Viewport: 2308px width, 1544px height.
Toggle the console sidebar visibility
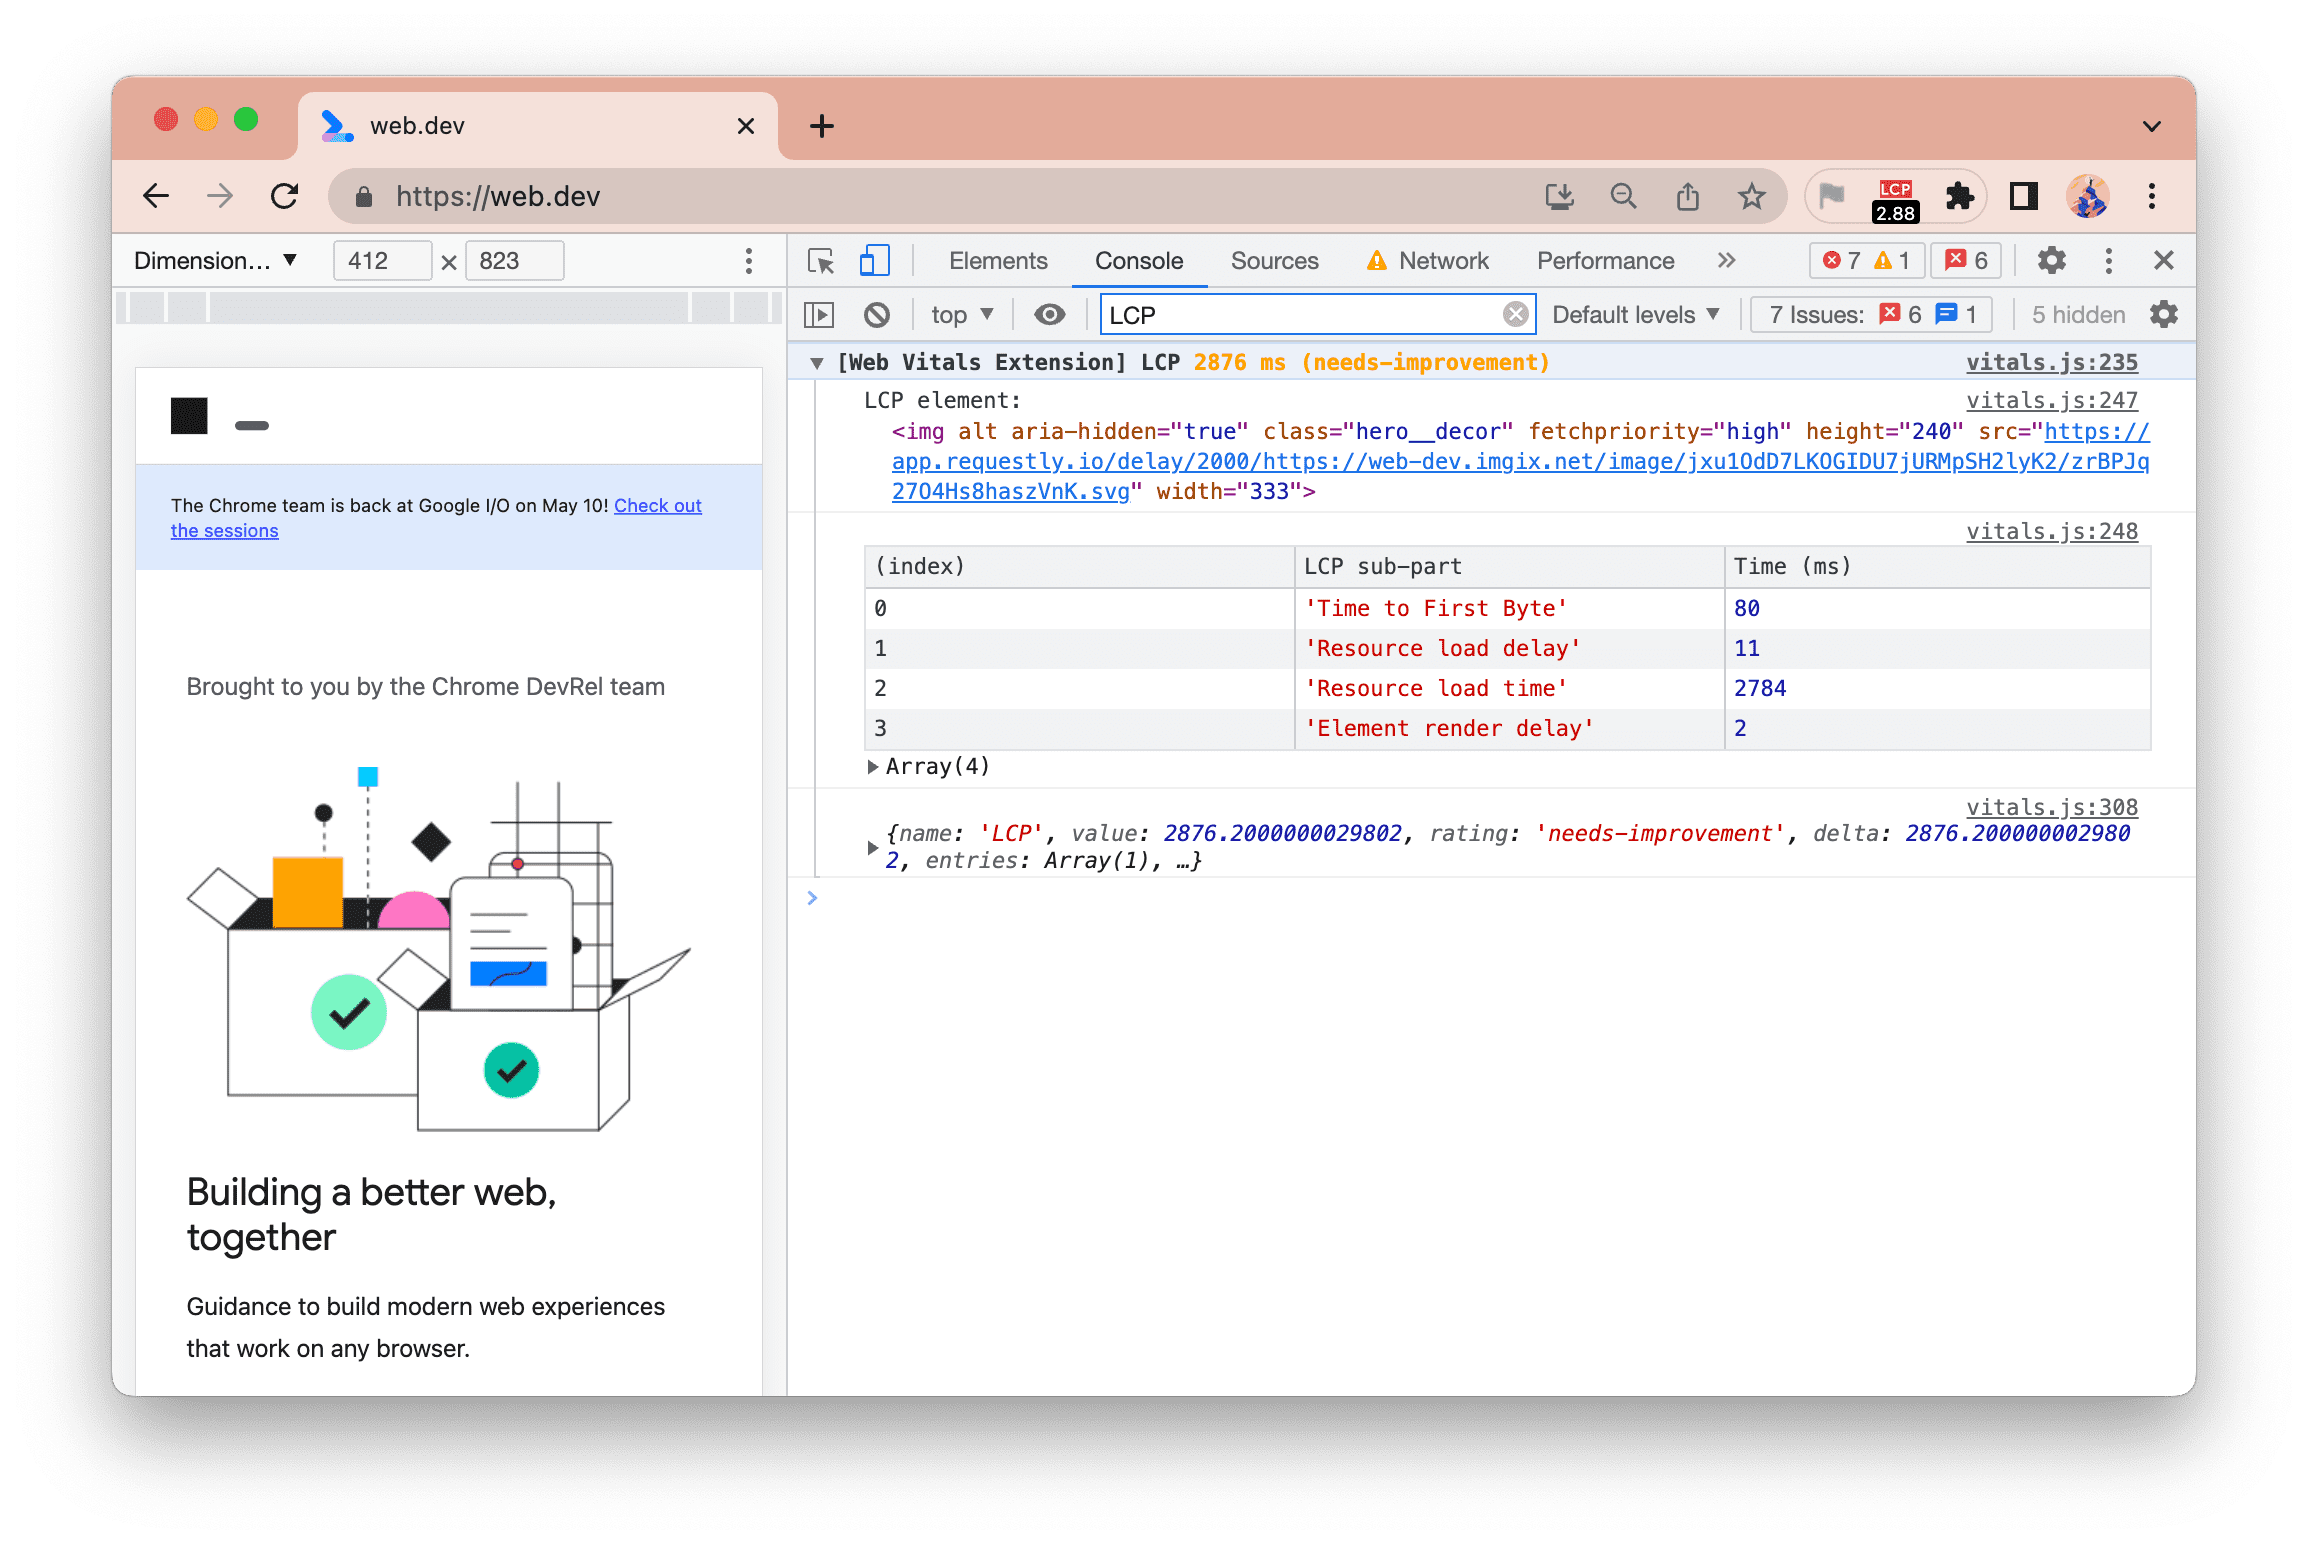(825, 314)
